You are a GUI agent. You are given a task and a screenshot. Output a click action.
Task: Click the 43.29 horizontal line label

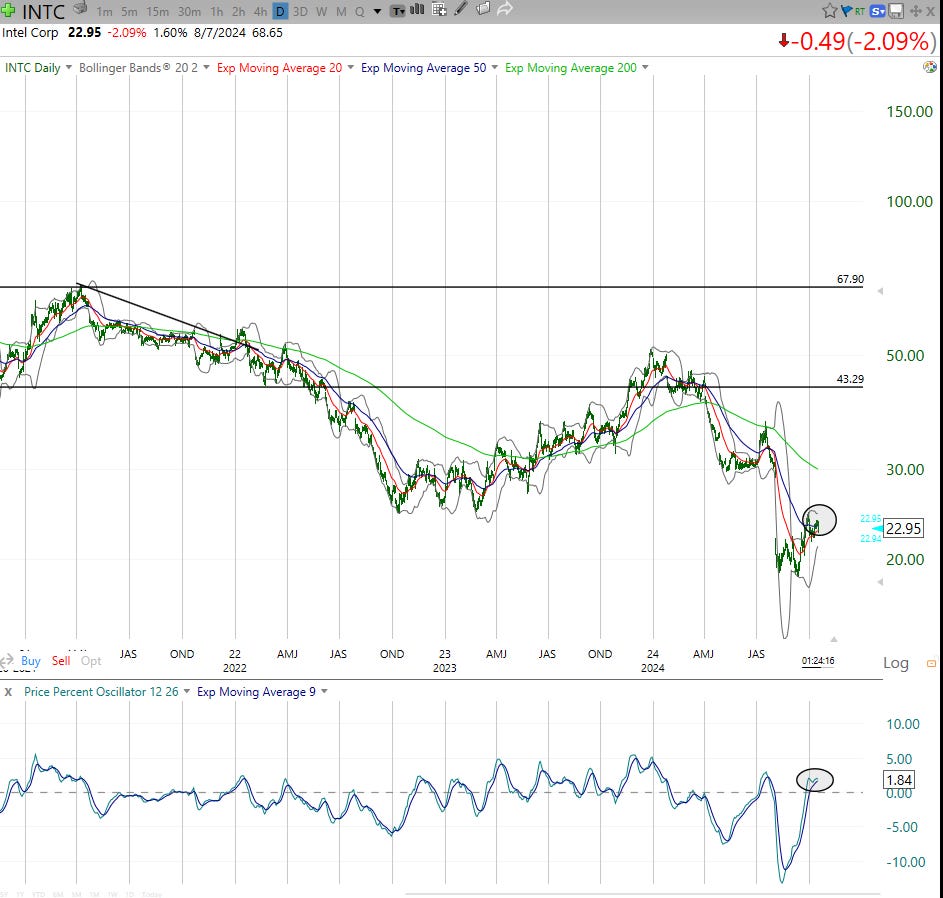pyautogui.click(x=850, y=379)
